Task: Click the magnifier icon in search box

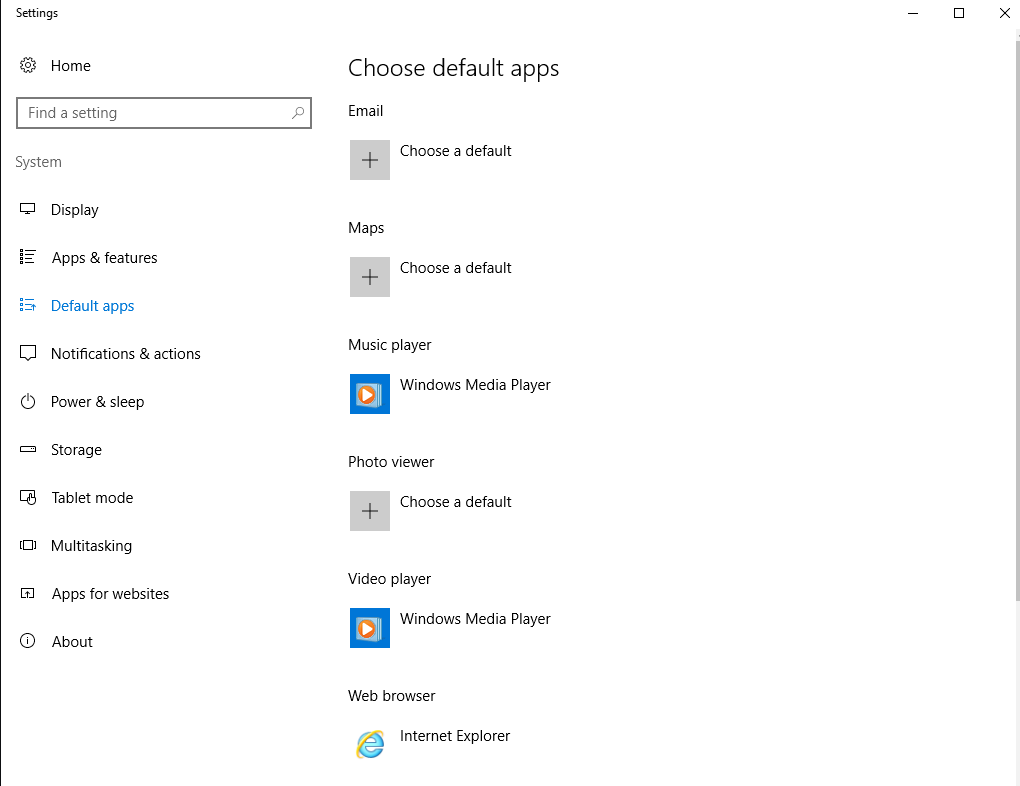Action: (298, 113)
